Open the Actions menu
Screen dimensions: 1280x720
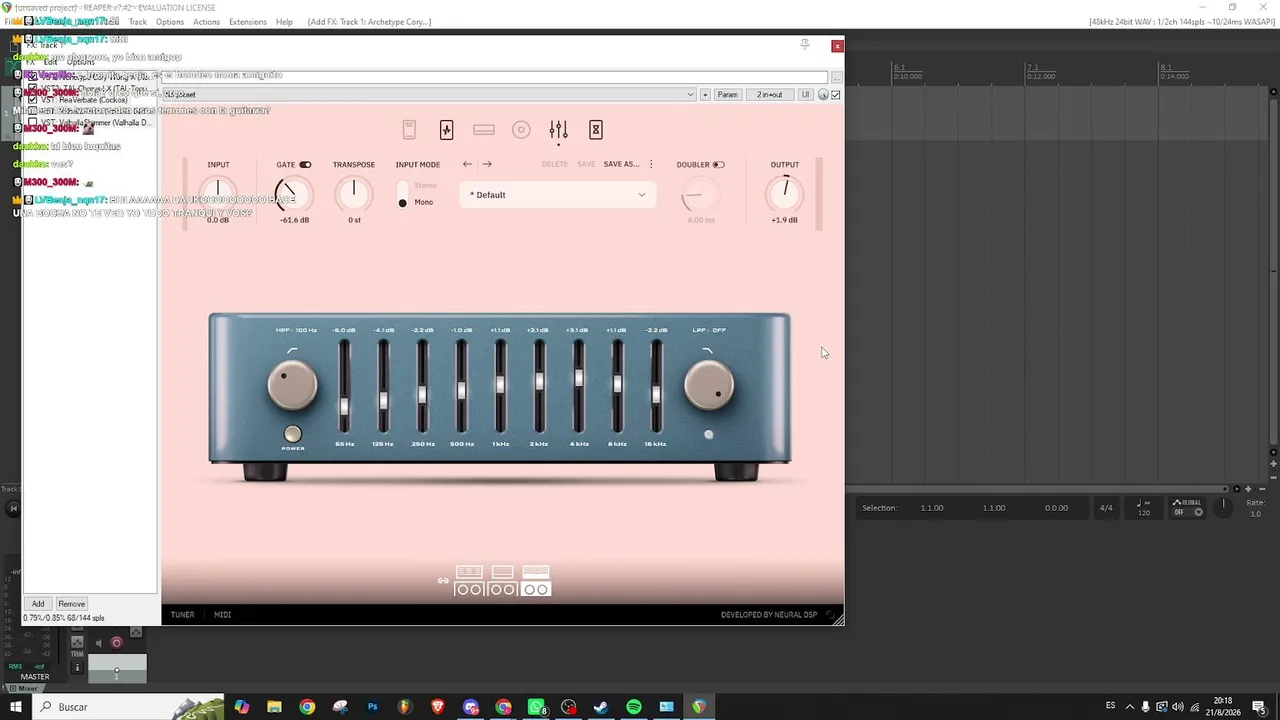tap(206, 22)
